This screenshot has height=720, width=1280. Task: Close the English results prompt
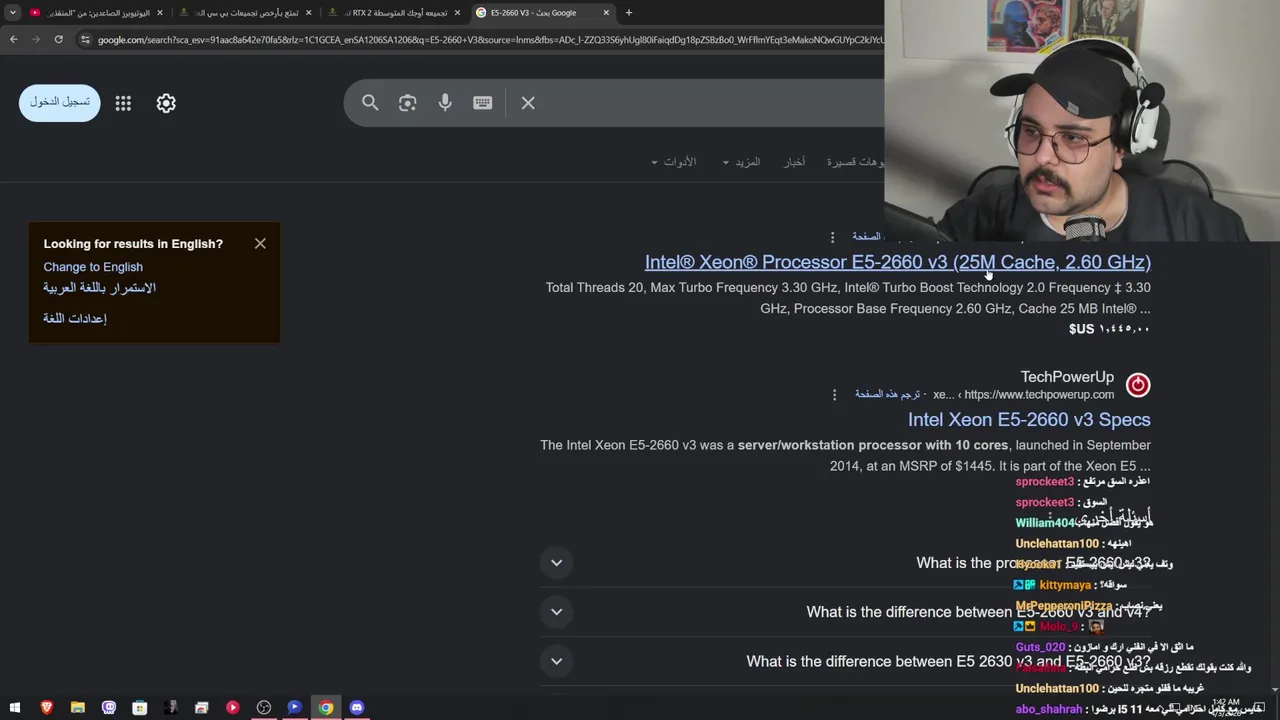[x=260, y=243]
